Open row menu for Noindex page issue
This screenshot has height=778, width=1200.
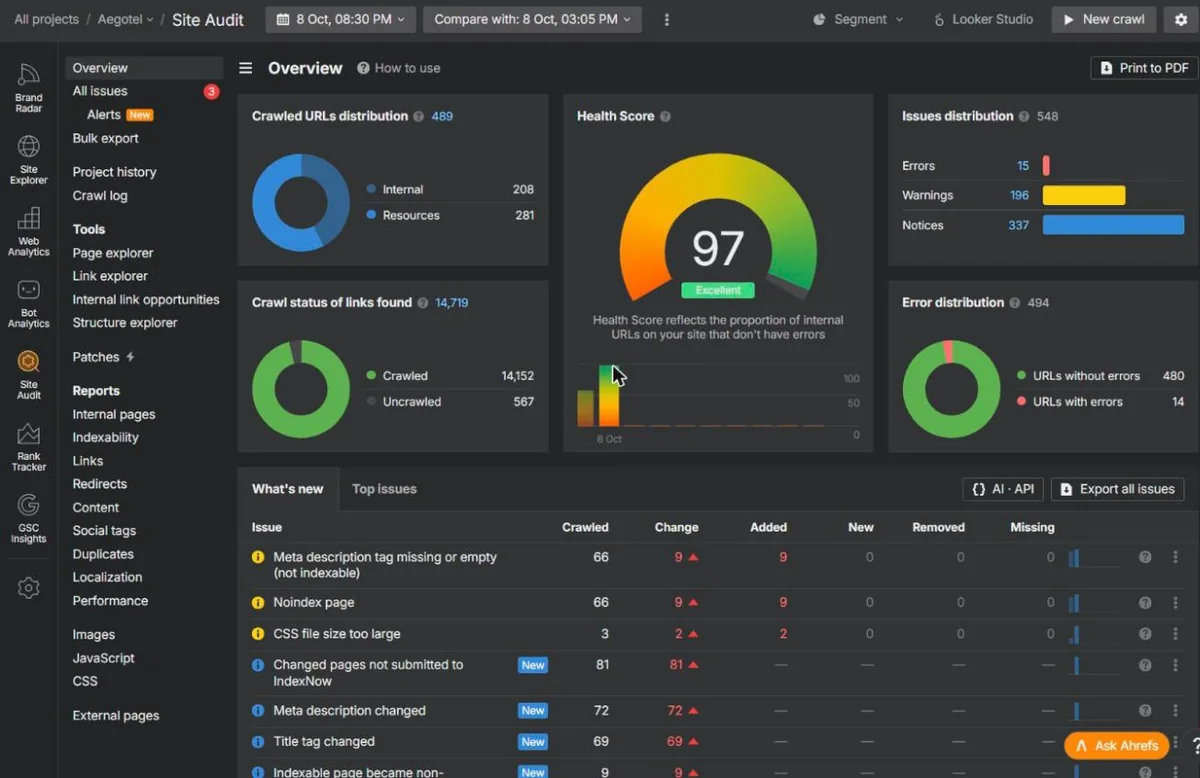[x=1175, y=603]
